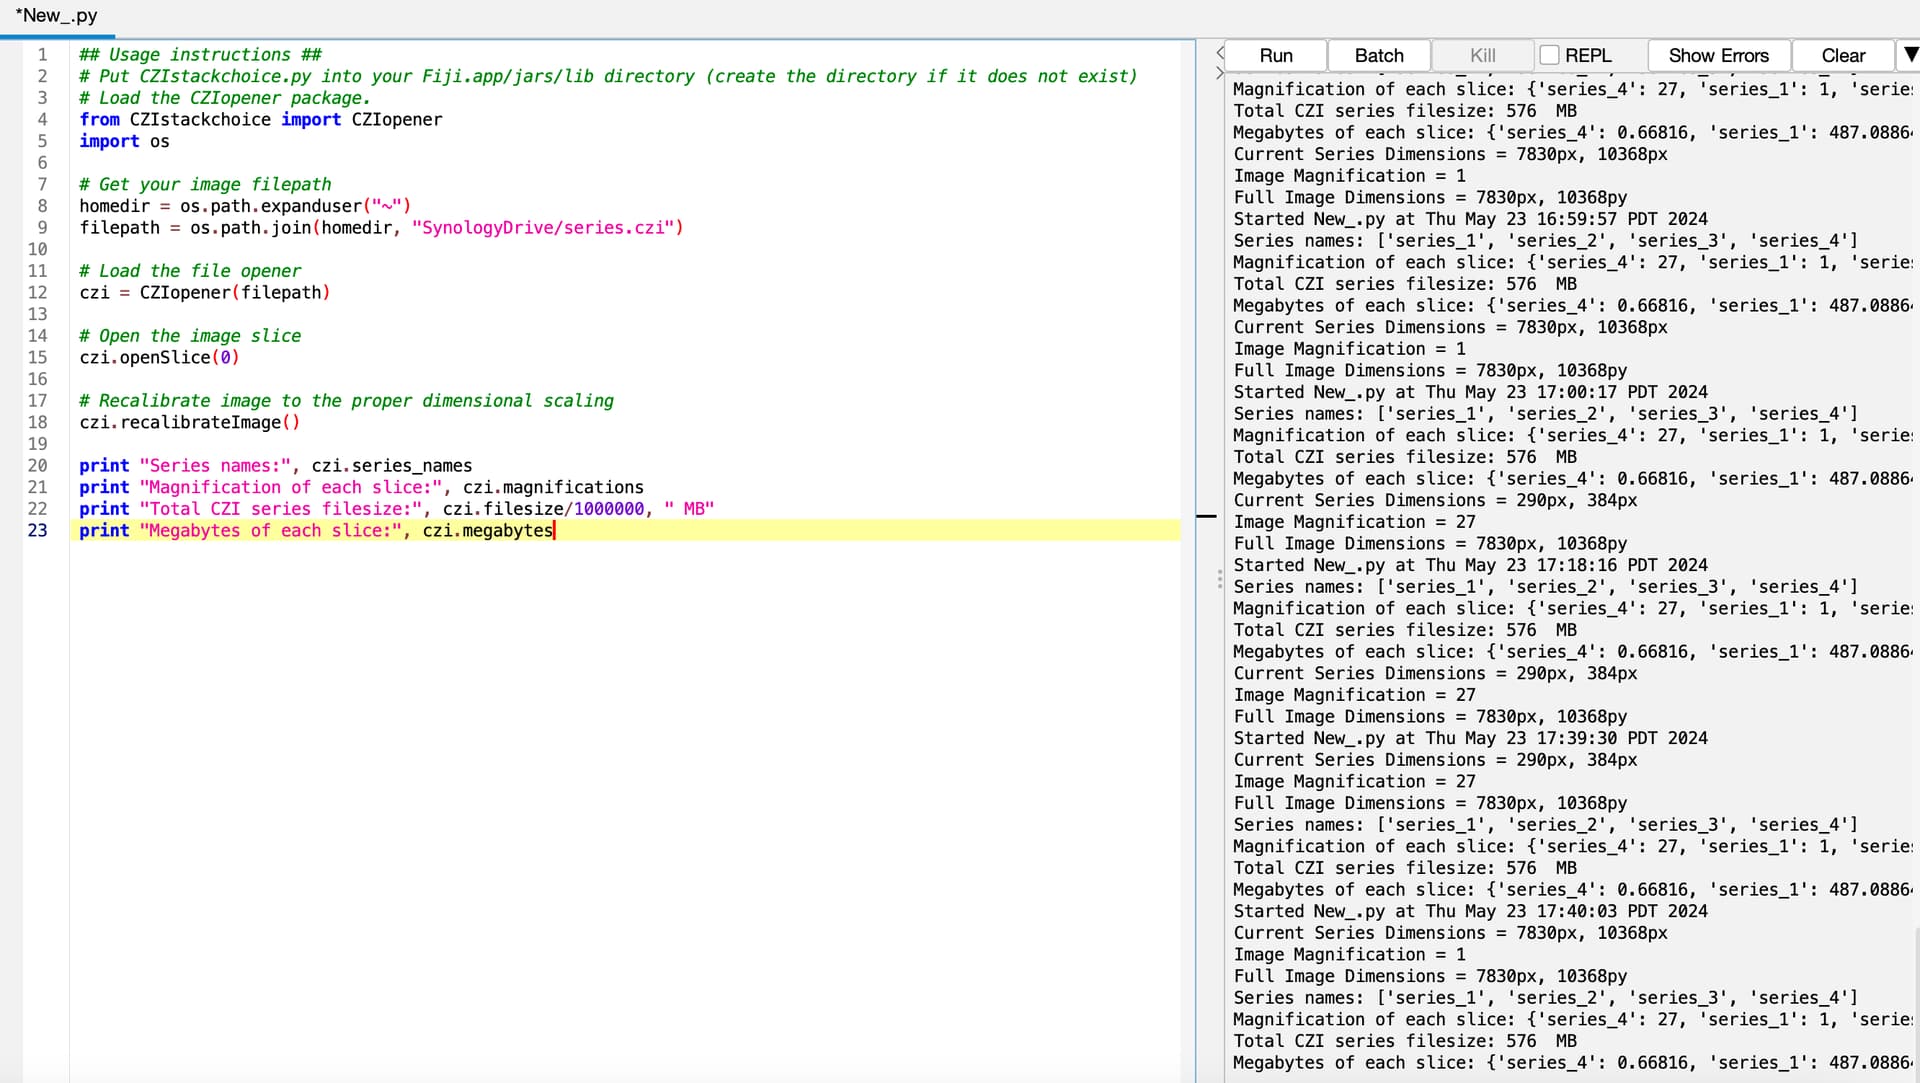Click the 'homedir = os.path.expanduser' line
This screenshot has width=1920, height=1083.
click(245, 206)
